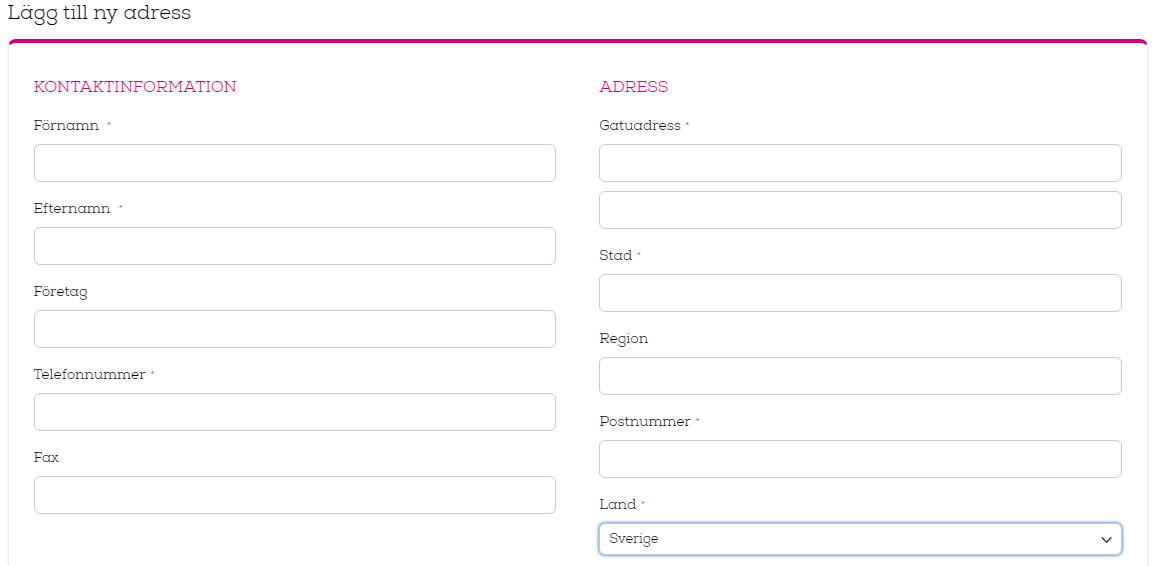Click the Lägg till ny adress title

click(x=99, y=13)
